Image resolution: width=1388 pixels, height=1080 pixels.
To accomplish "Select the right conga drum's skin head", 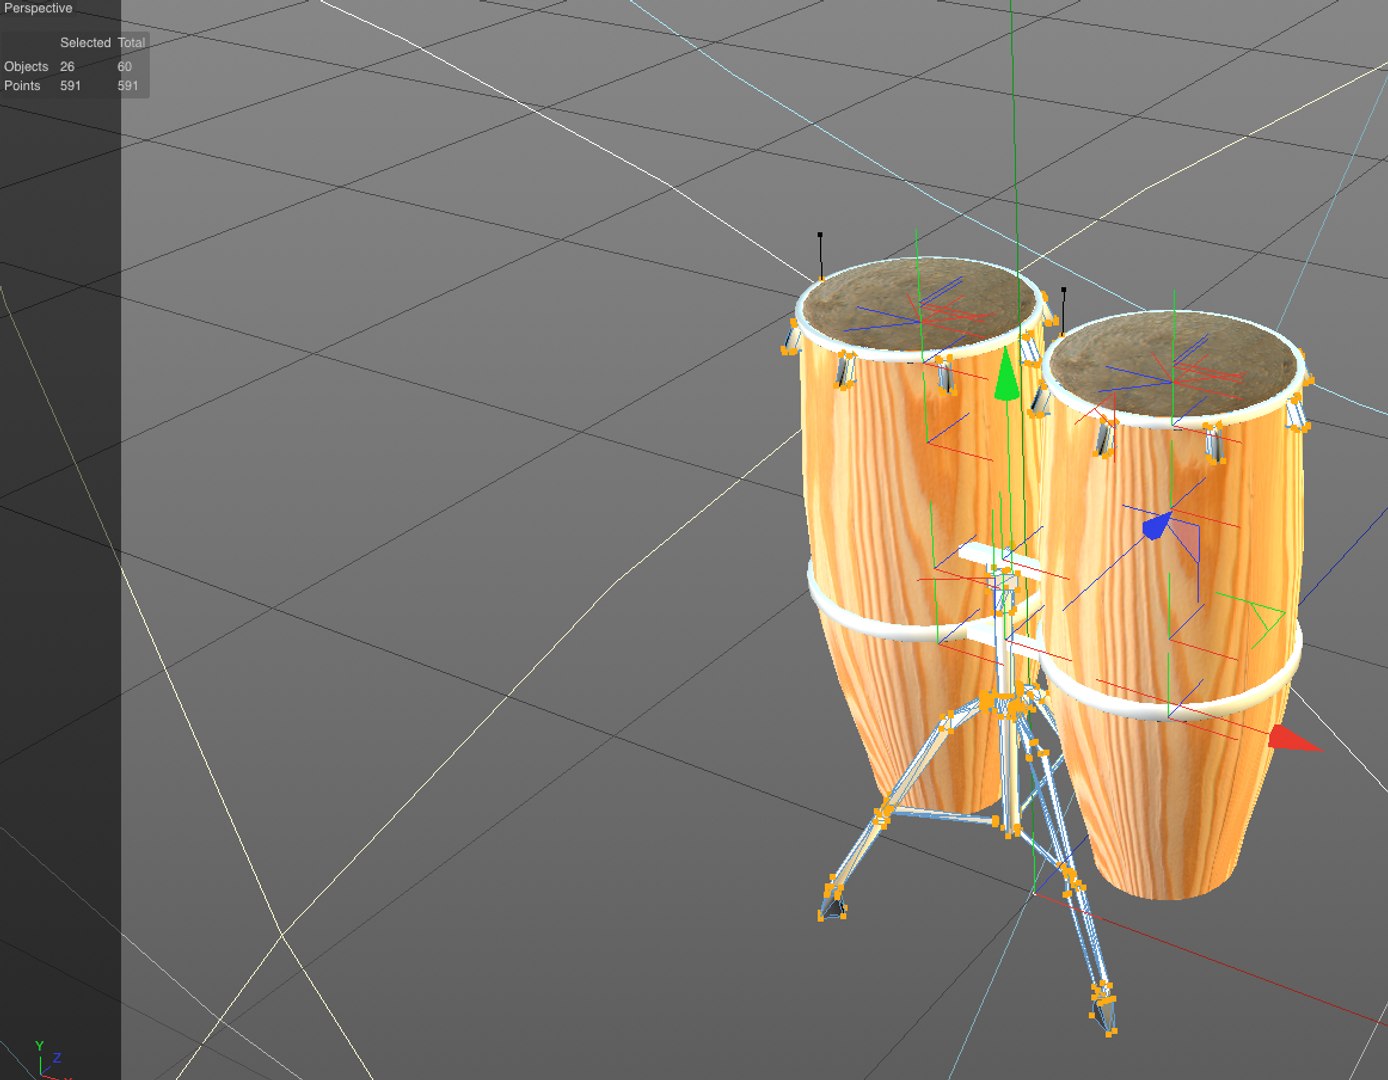I will point(1172,365).
